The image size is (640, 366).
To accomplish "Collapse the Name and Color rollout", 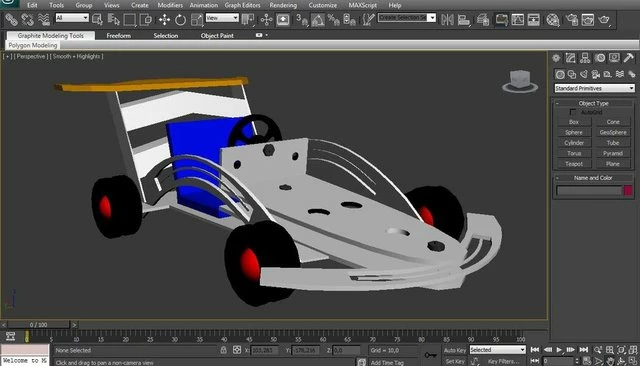I will point(593,178).
